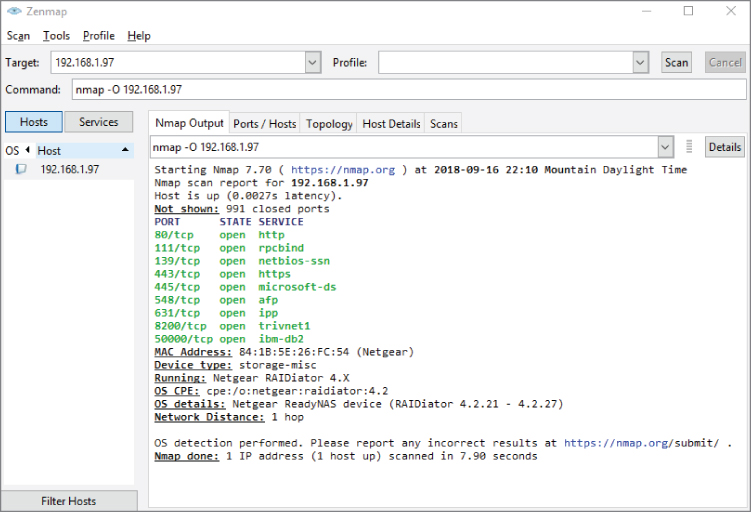Open the Profile menu
This screenshot has height=512, width=751.
click(x=99, y=36)
